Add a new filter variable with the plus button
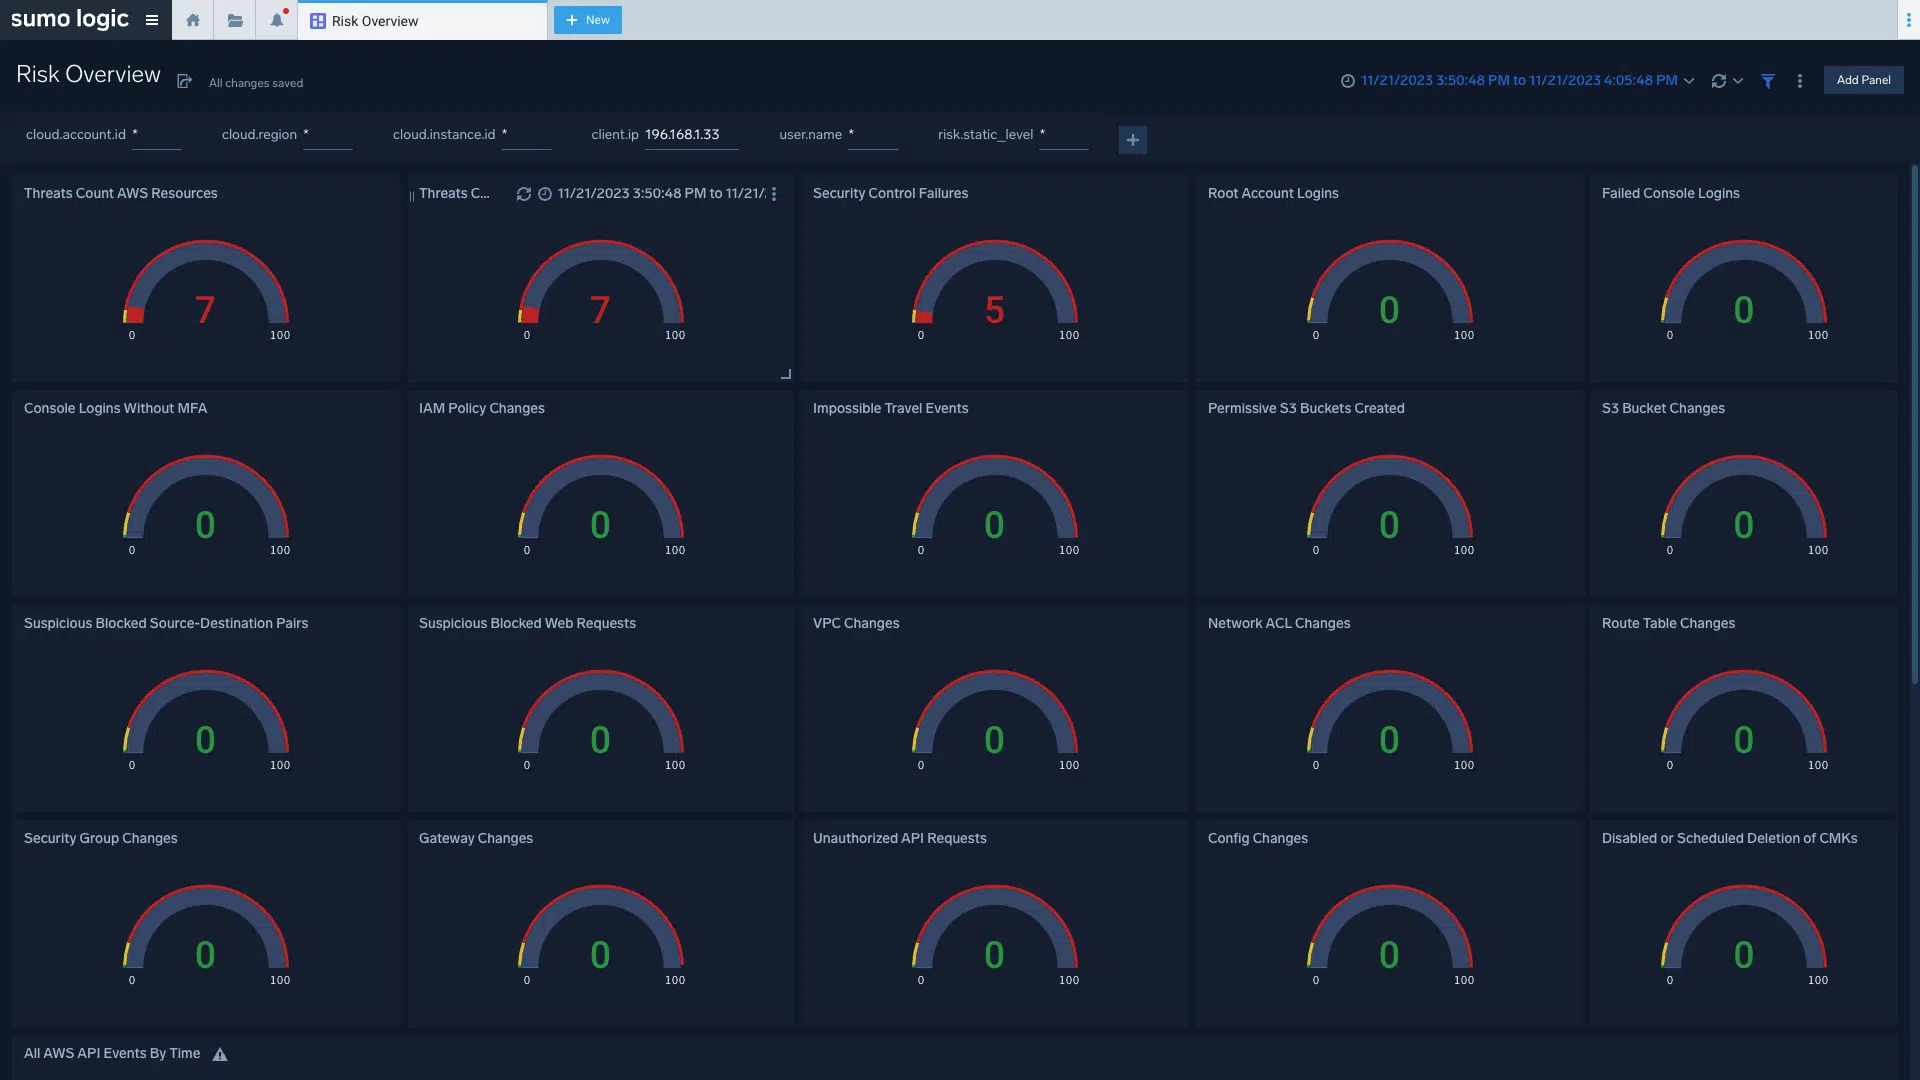Viewport: 1920px width, 1080px height. coord(1132,140)
